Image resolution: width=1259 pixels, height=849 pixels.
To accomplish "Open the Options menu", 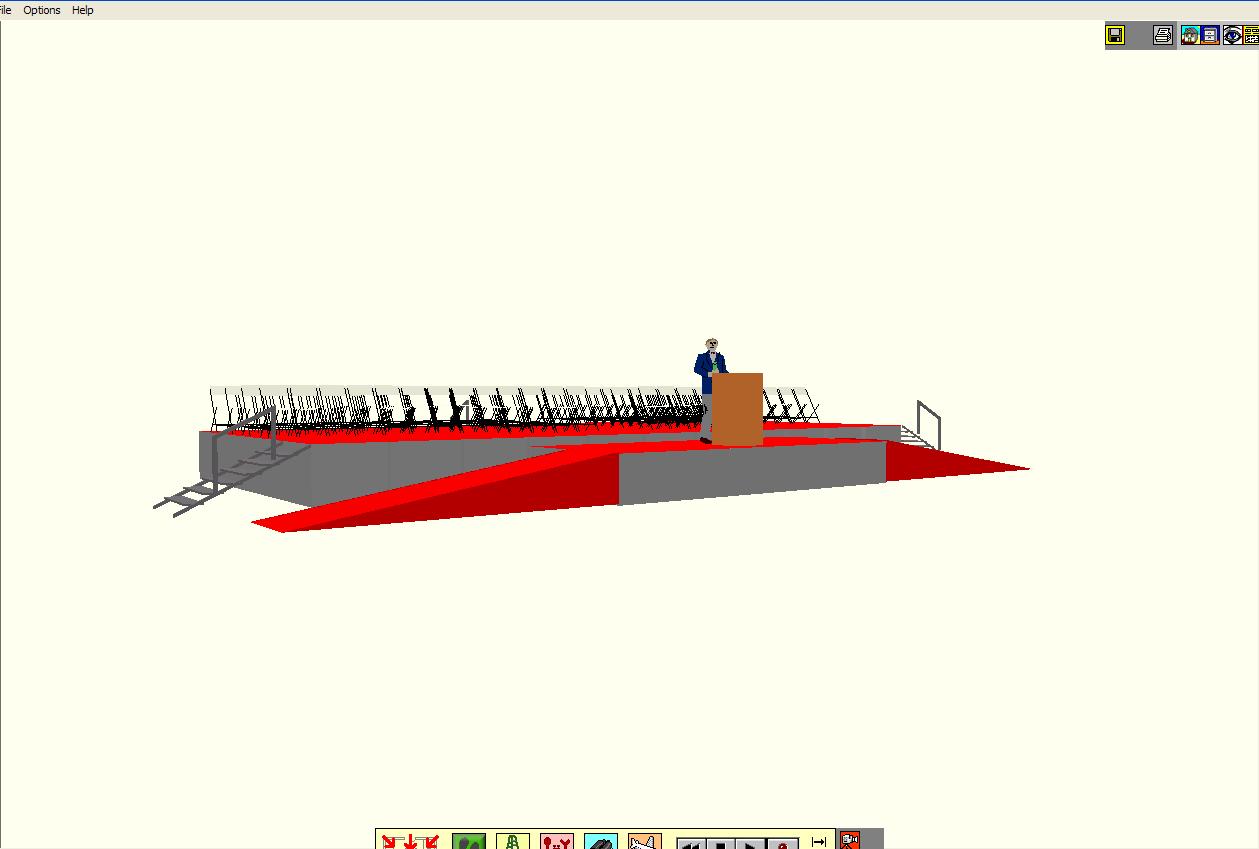I will tap(42, 10).
